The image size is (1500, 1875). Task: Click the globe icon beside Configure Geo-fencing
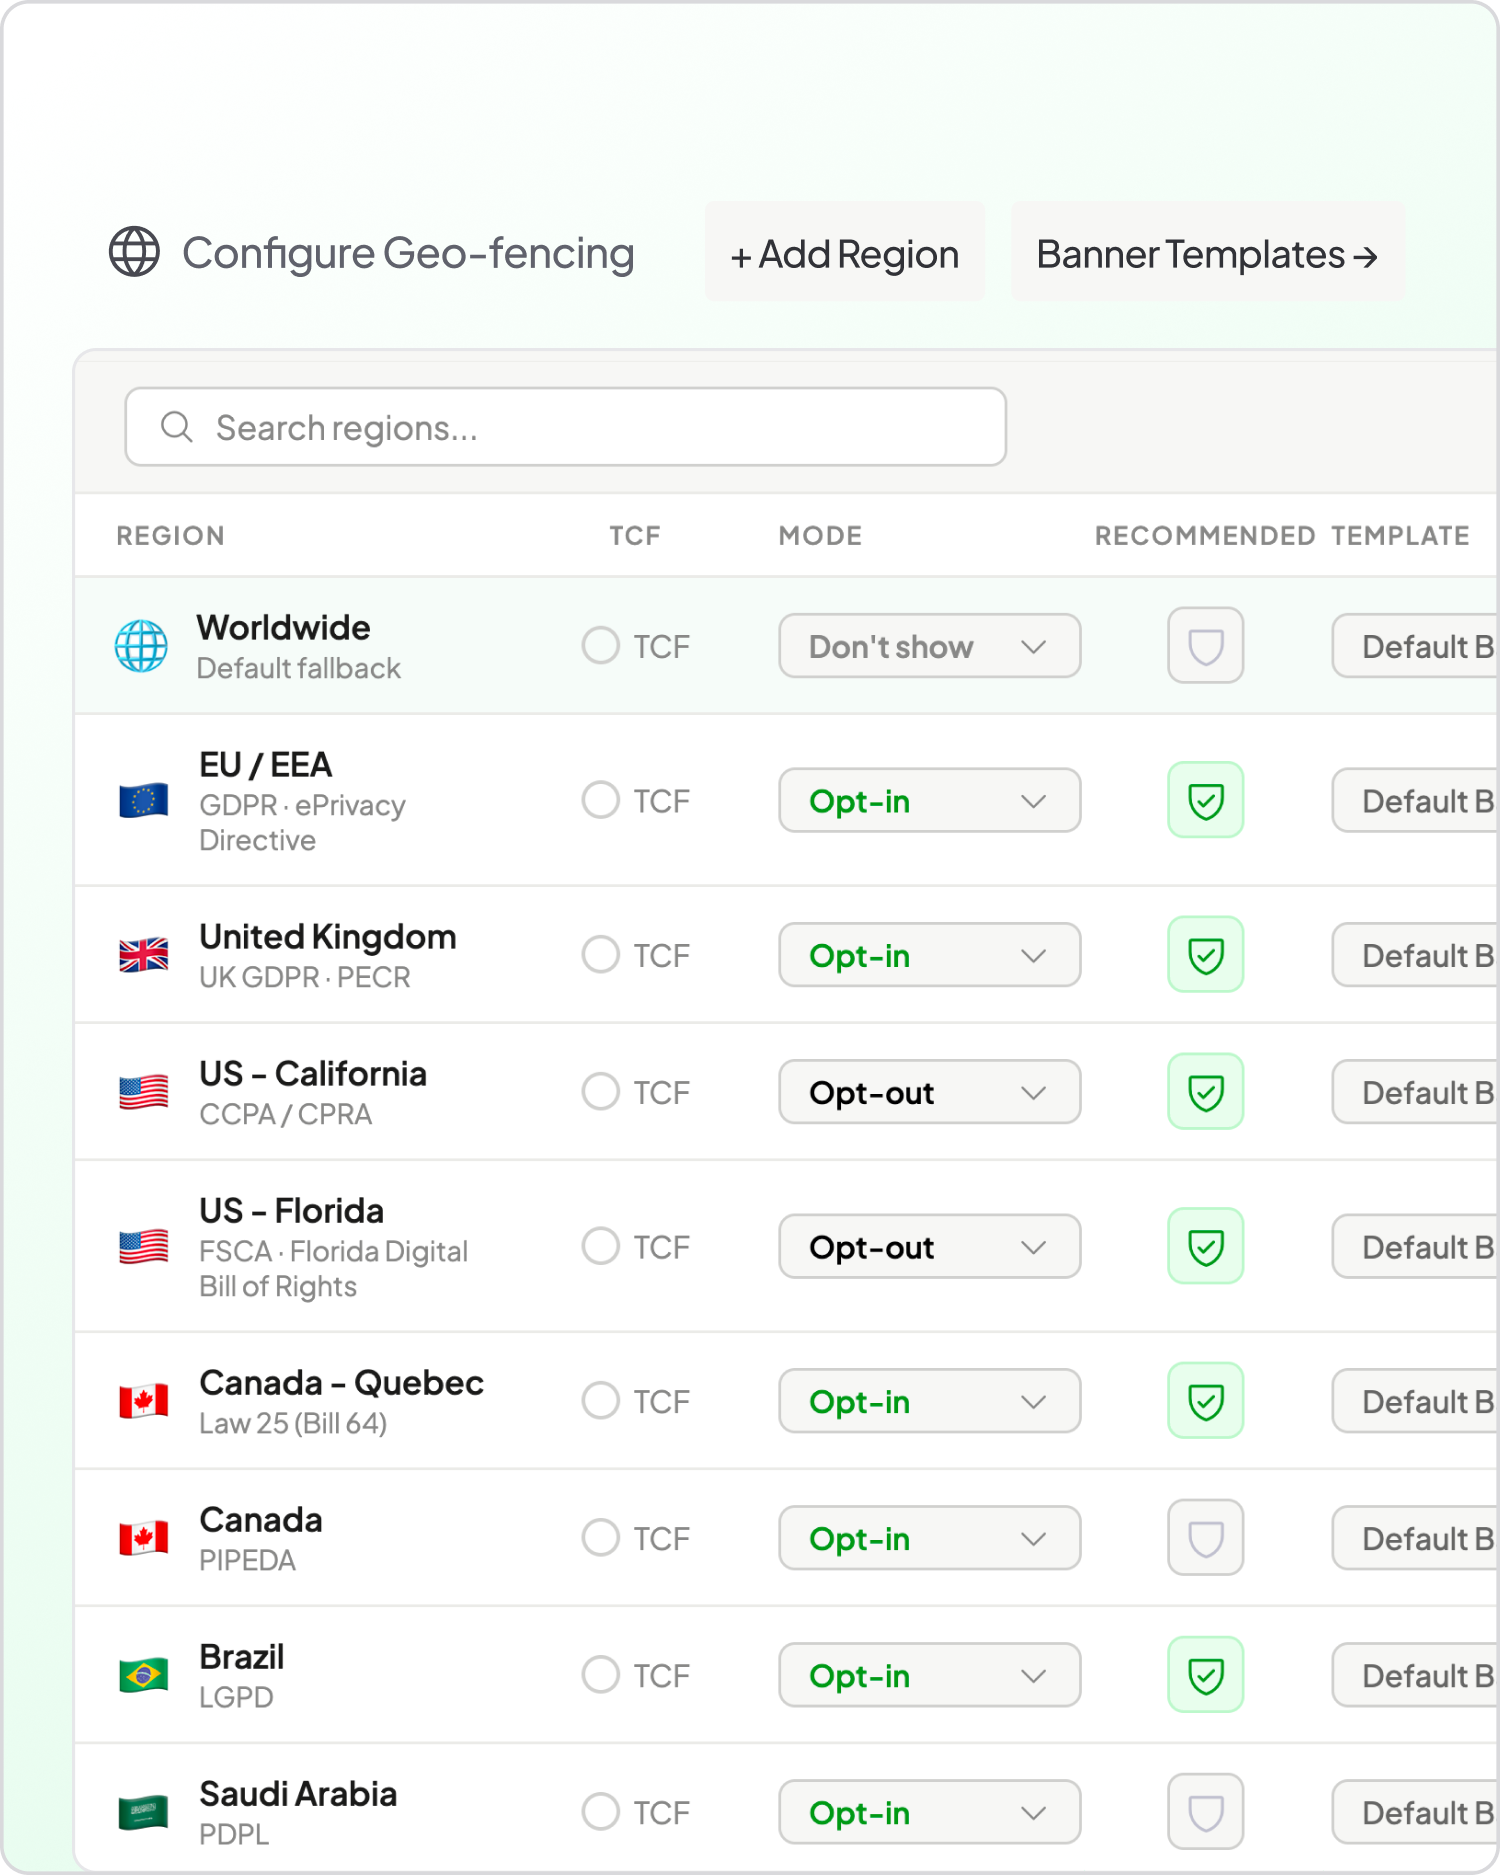tap(134, 251)
